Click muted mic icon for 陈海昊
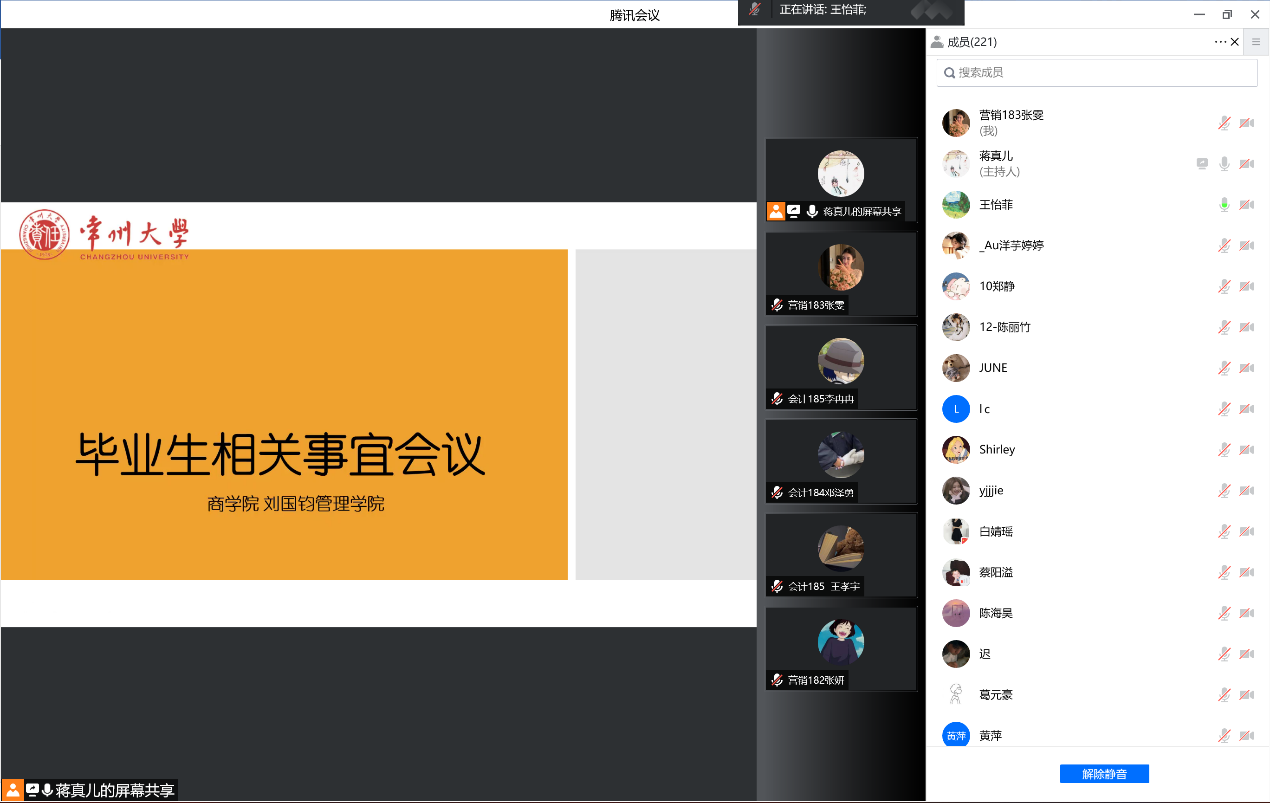The height and width of the screenshot is (803, 1270). tap(1224, 613)
